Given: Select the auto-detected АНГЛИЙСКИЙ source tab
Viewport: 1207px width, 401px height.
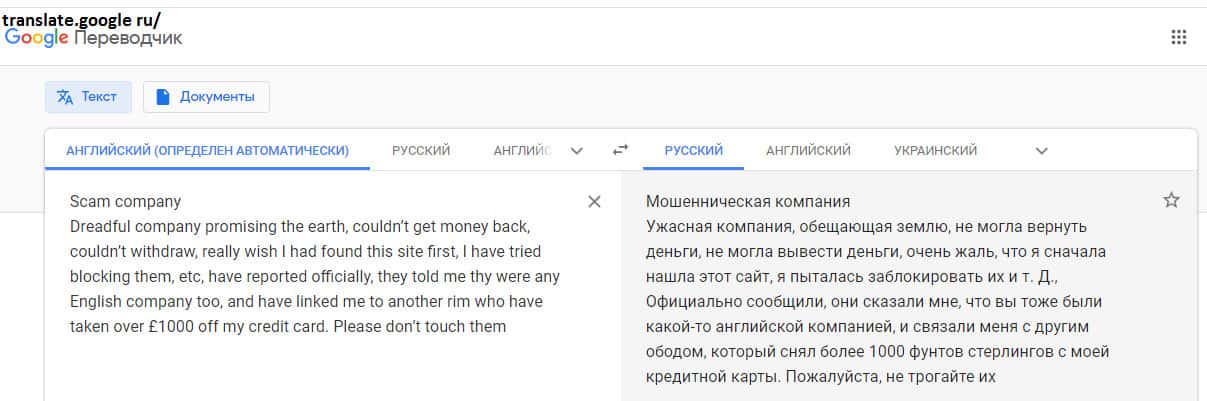Looking at the screenshot, I should [x=207, y=150].
